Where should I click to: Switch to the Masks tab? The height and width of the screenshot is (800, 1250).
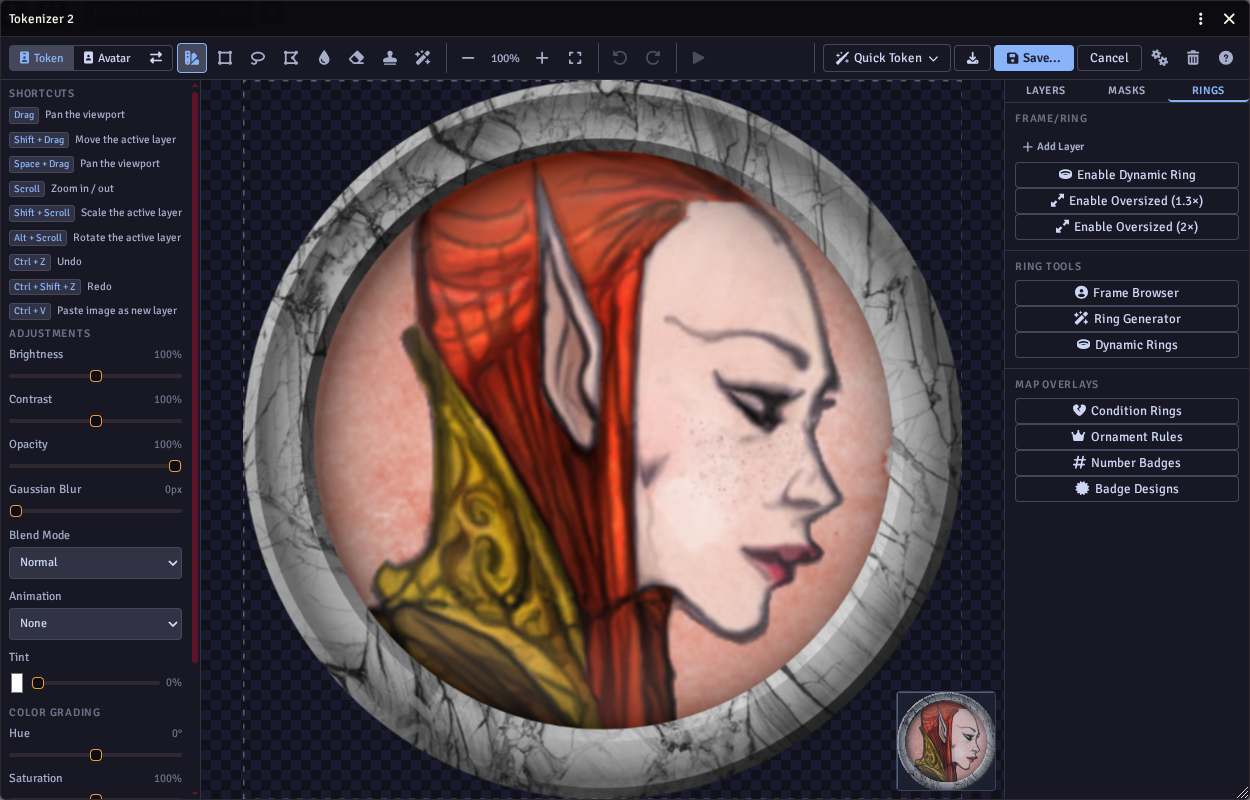1127,90
